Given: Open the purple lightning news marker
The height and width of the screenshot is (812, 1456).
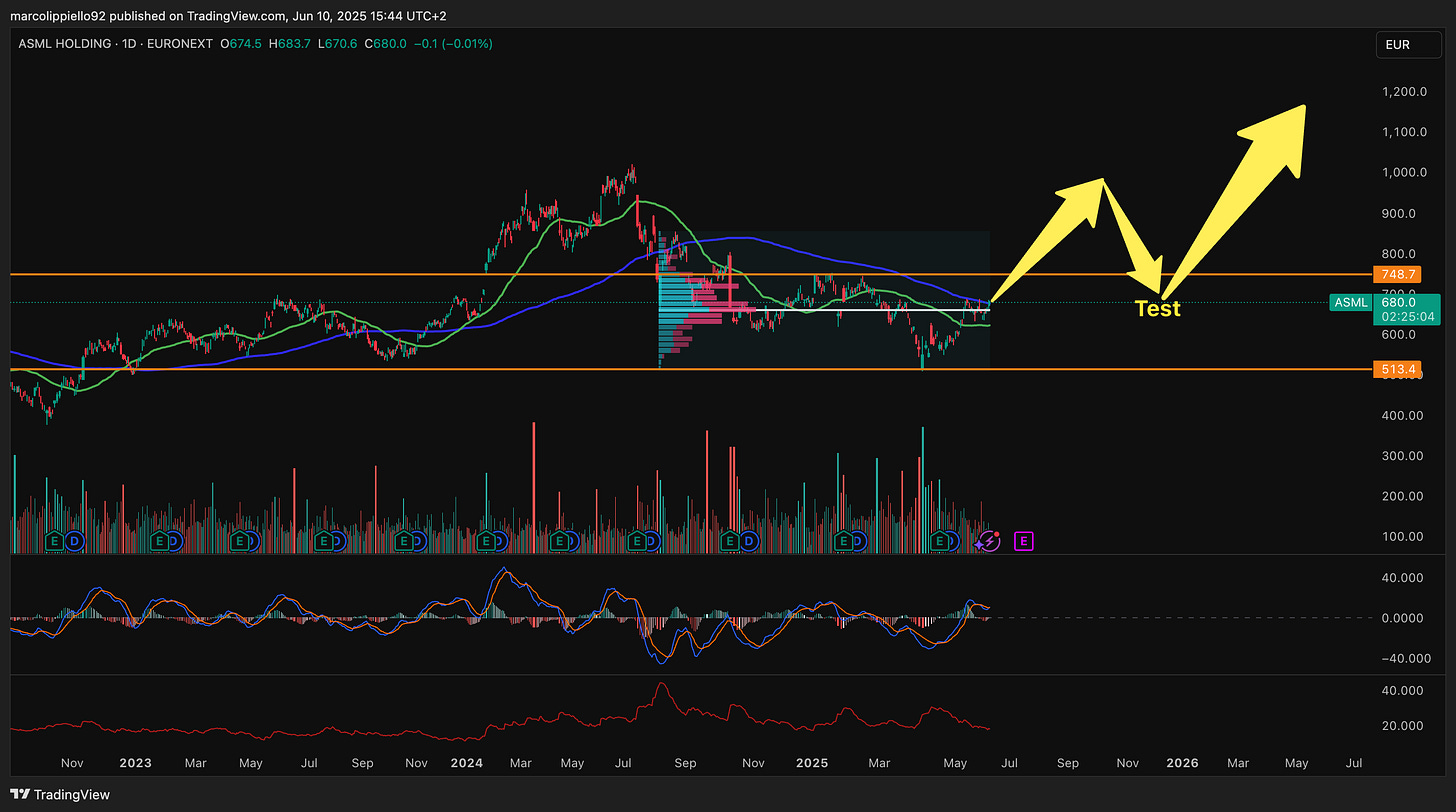Looking at the screenshot, I should coord(989,541).
